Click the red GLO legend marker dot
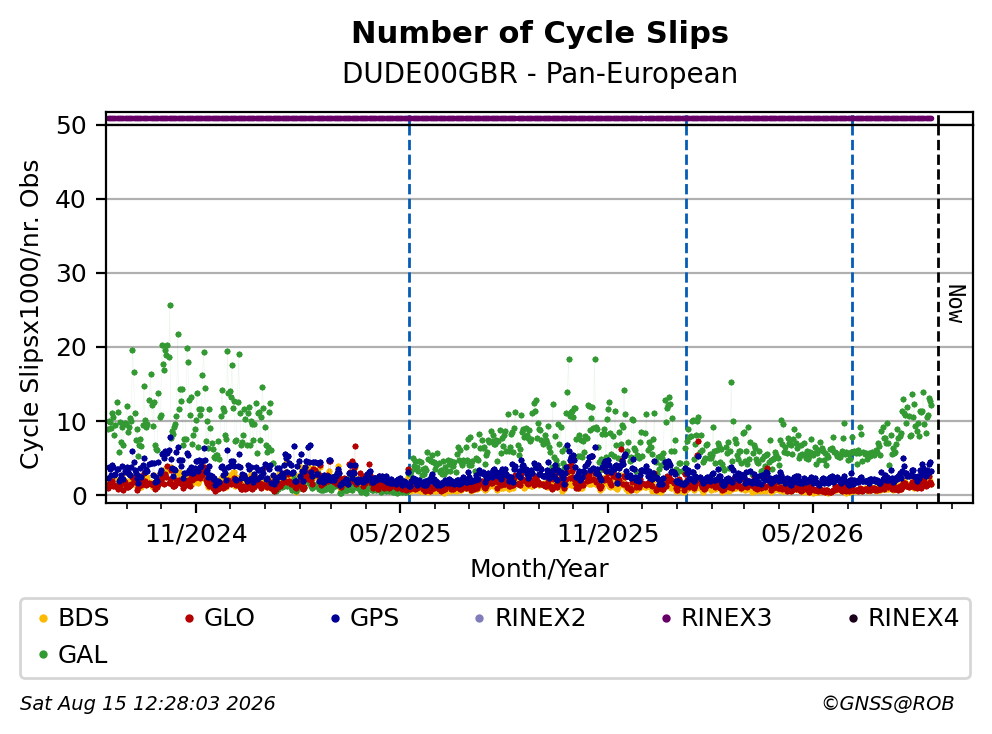 point(189,619)
